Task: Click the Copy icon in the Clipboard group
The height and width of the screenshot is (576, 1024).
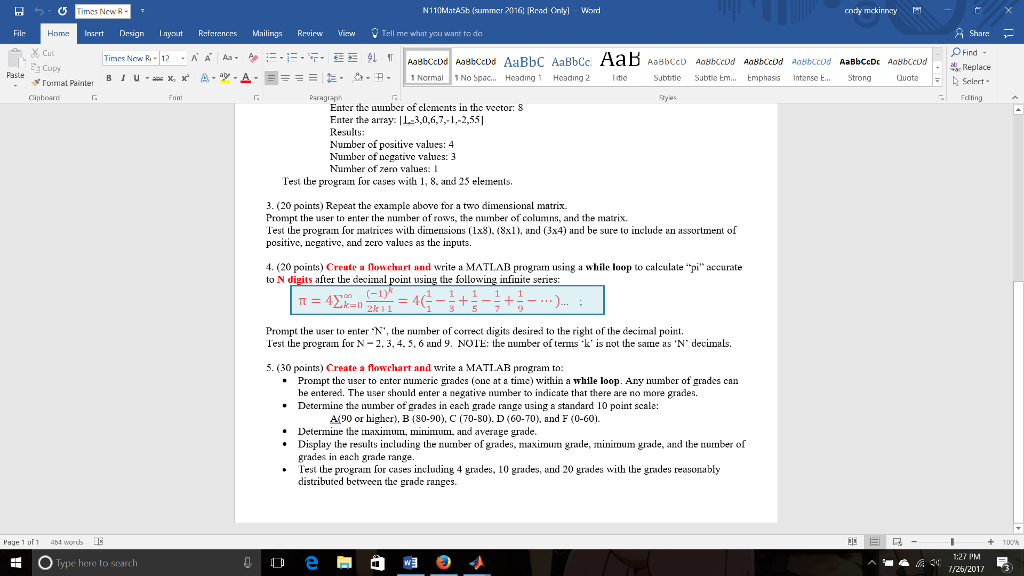Action: coord(36,68)
